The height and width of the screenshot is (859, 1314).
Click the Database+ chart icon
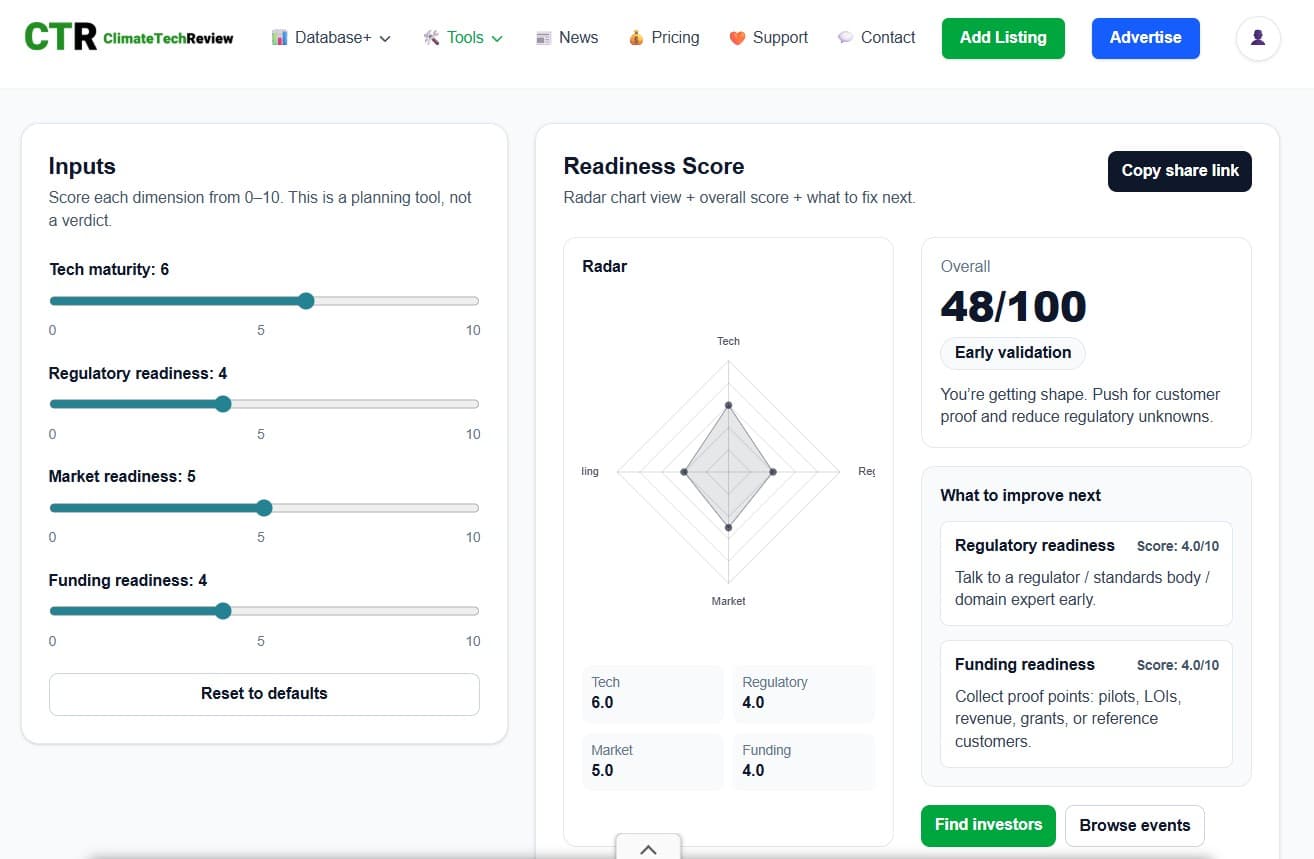(280, 38)
